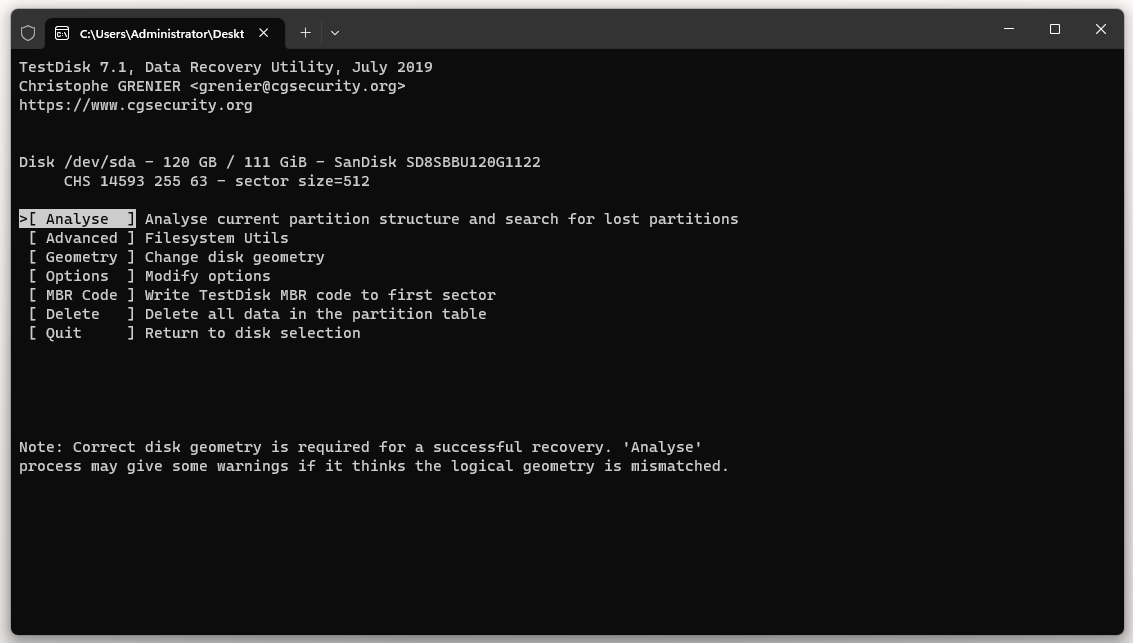
Task: Select Quit to return to disk selection
Action: 62,332
